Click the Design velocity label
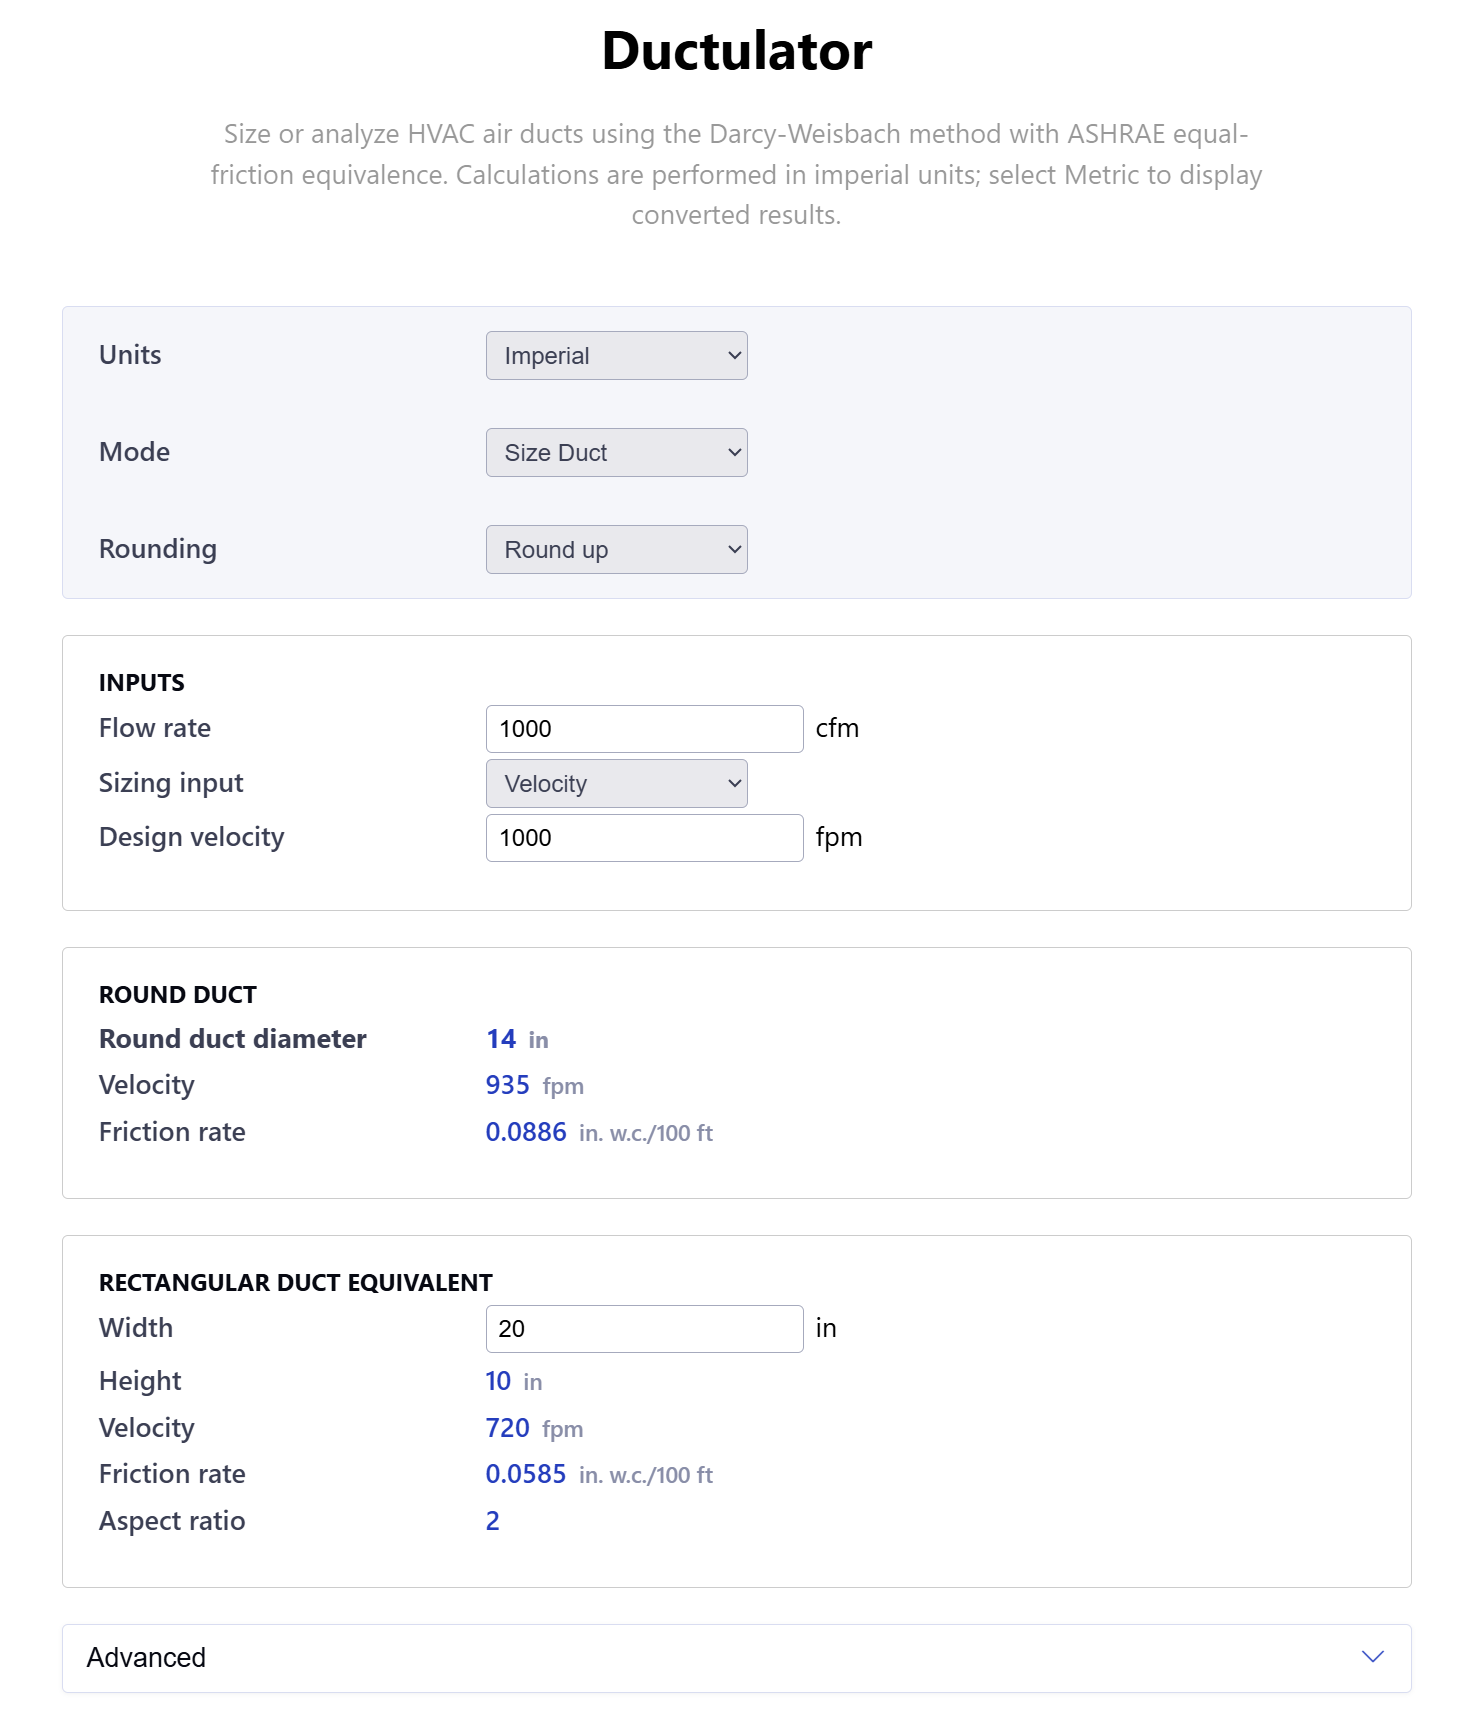This screenshot has width=1457, height=1714. (x=191, y=837)
